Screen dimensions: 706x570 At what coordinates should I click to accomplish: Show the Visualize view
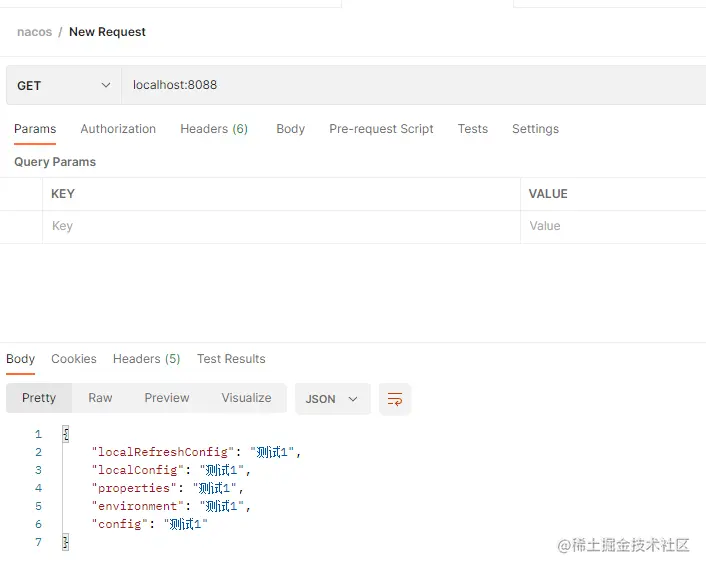point(246,398)
